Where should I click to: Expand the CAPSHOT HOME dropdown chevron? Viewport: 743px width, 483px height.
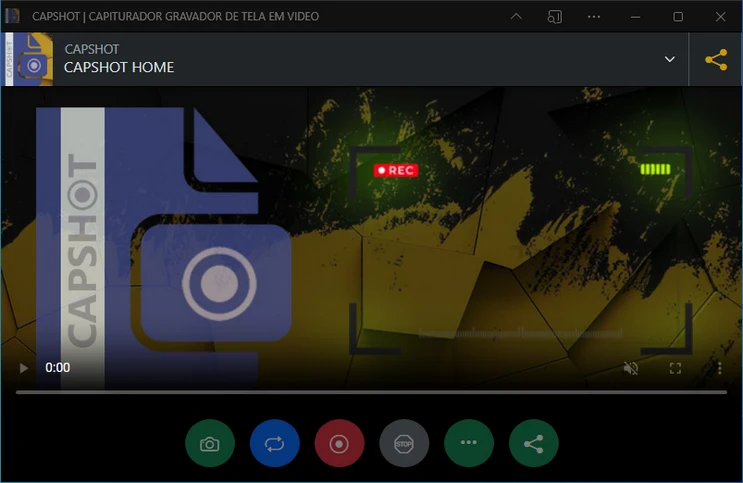click(670, 59)
